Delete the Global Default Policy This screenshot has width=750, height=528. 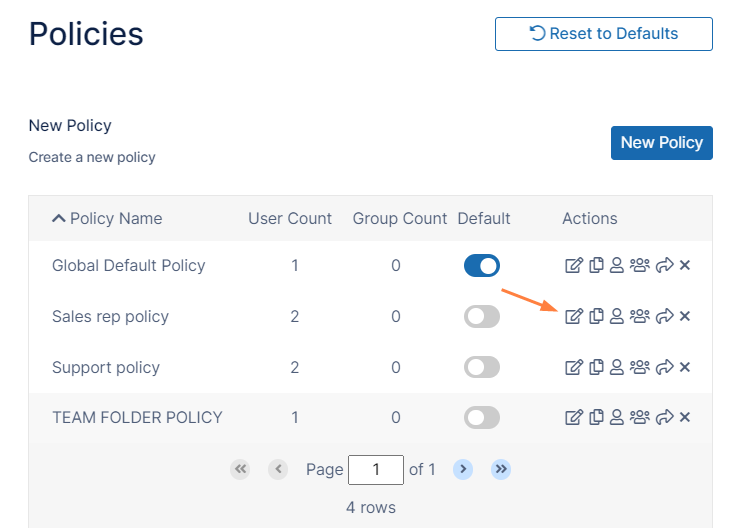tap(685, 265)
